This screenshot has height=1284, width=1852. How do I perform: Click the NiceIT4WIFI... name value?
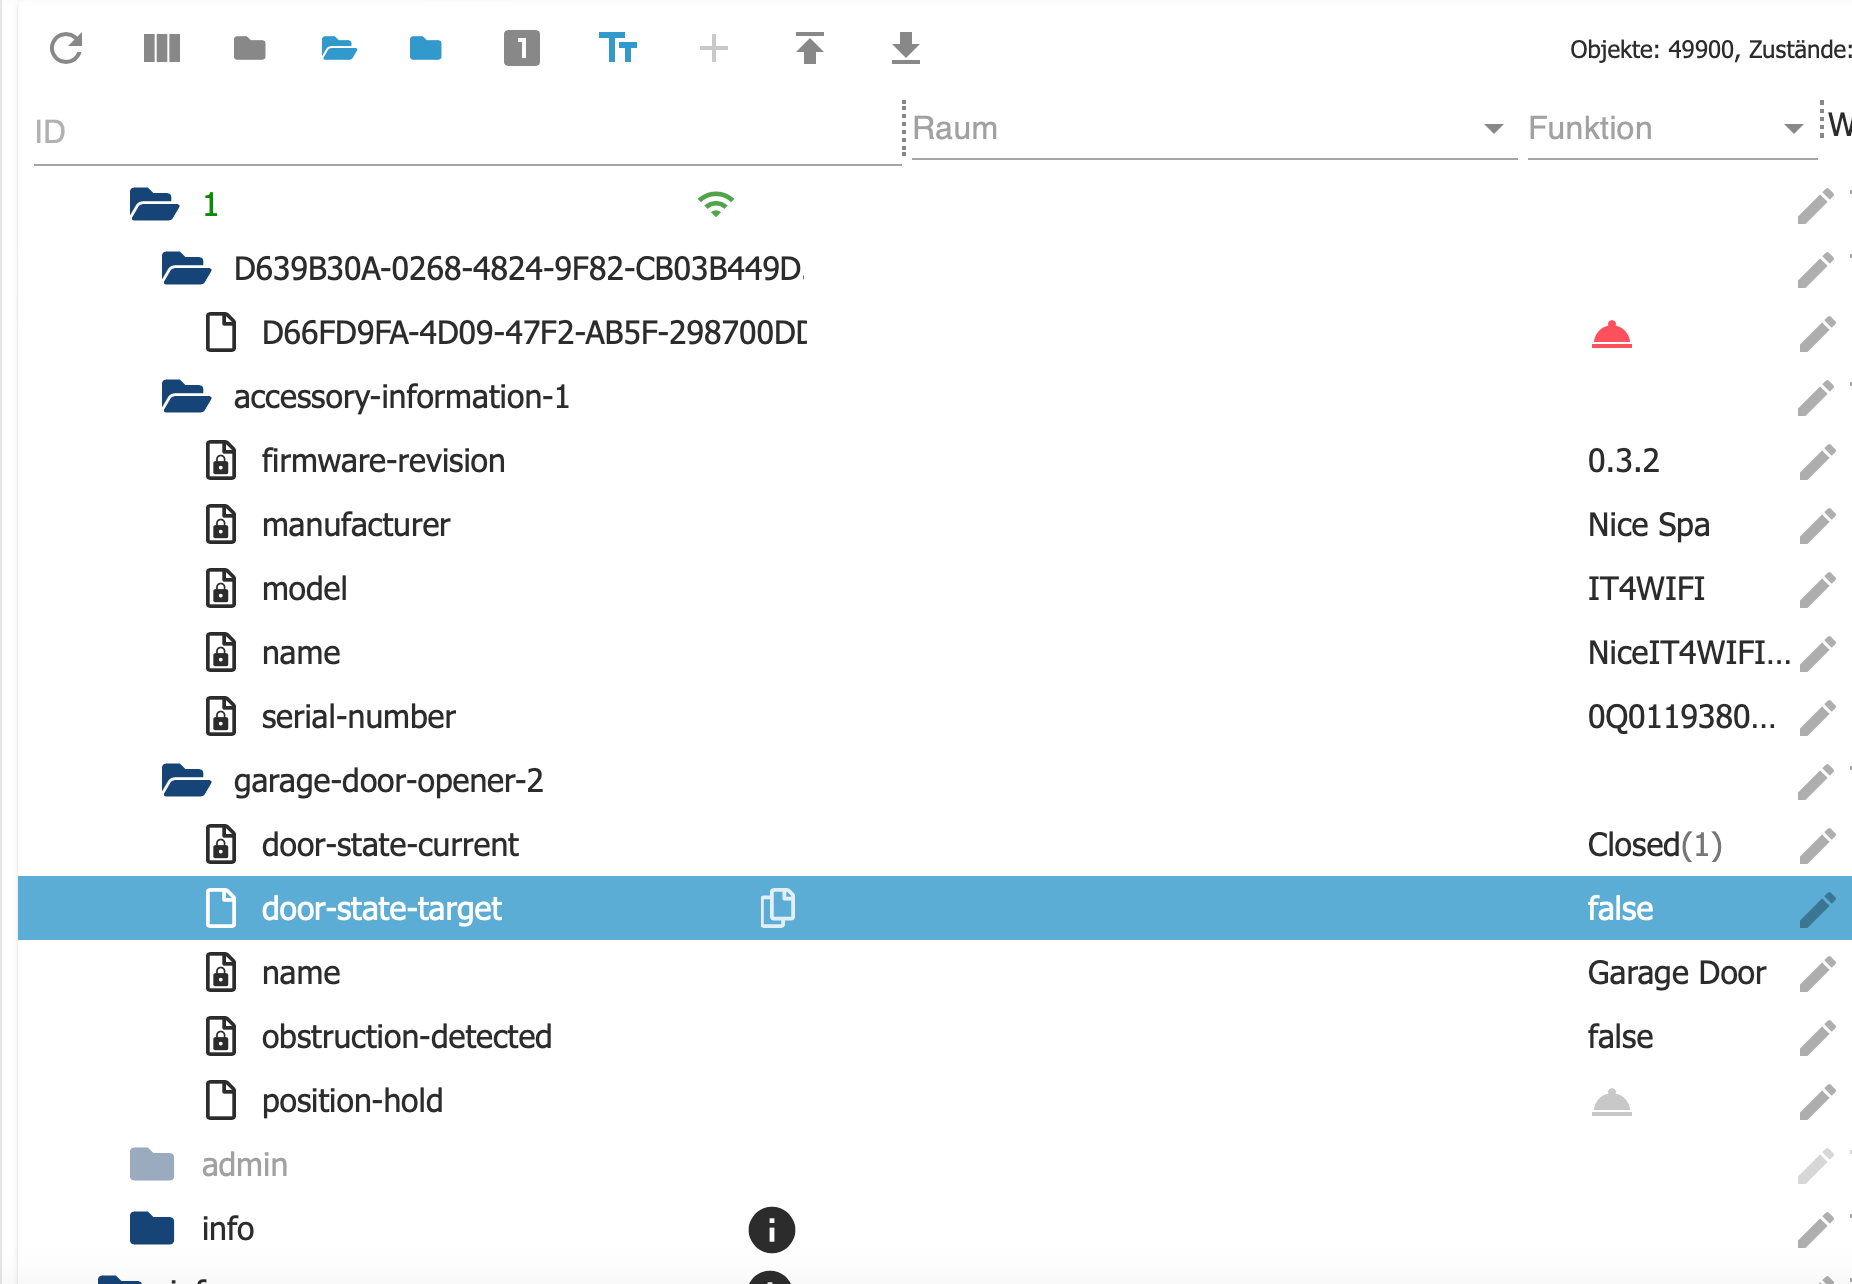(x=1689, y=652)
